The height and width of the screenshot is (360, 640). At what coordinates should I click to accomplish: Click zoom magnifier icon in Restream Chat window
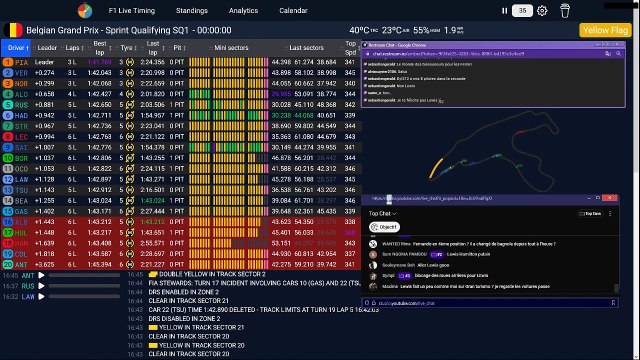coord(618,53)
